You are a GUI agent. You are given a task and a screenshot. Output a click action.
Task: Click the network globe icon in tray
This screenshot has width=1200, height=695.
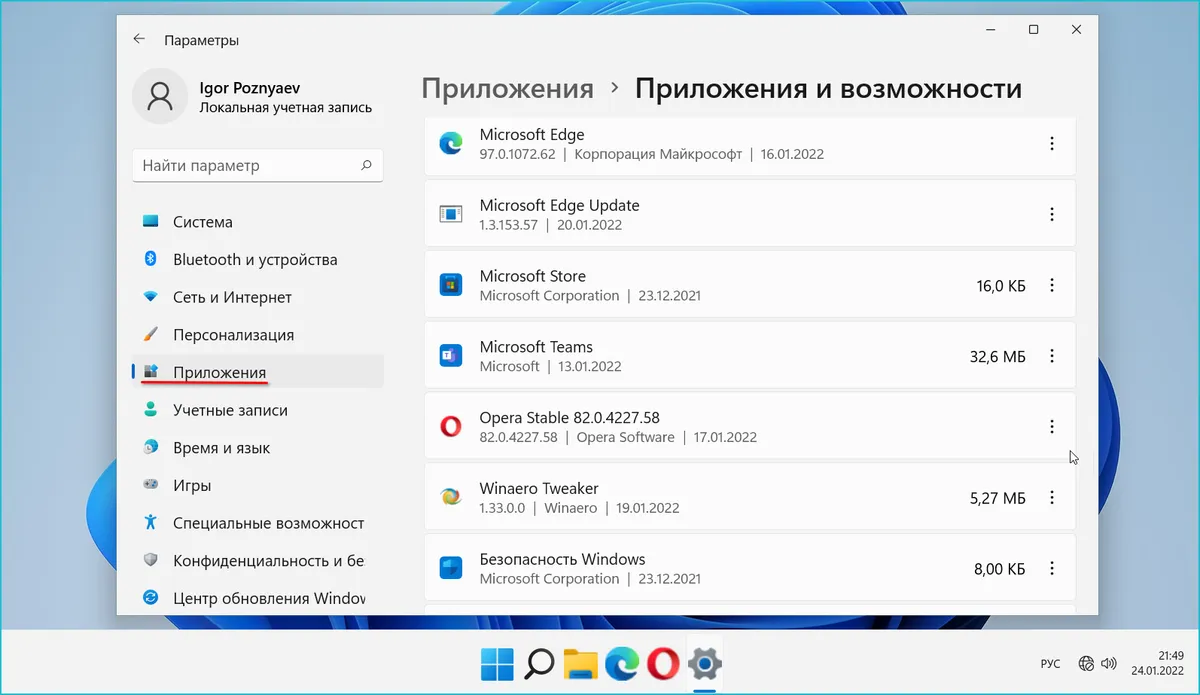pos(1086,663)
